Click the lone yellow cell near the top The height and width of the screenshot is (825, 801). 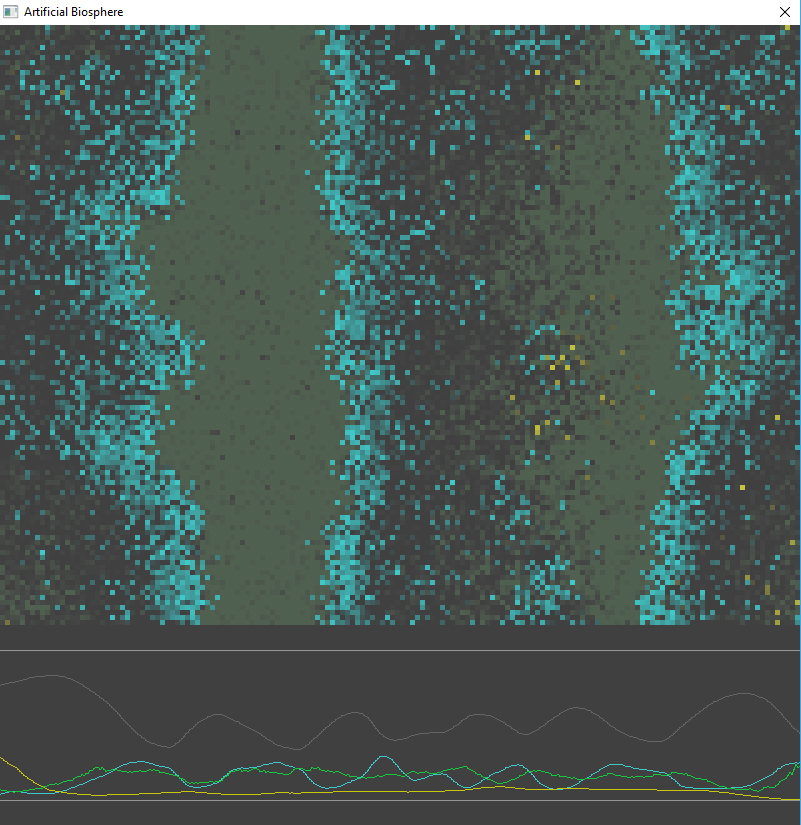point(537,73)
